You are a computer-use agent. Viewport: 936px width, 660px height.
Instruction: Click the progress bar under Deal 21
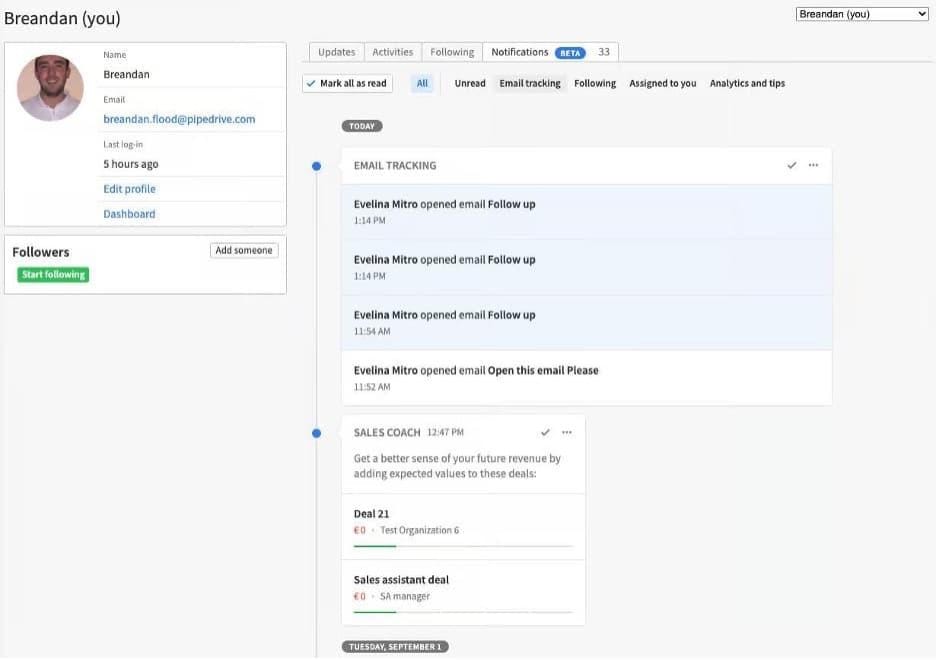click(463, 548)
